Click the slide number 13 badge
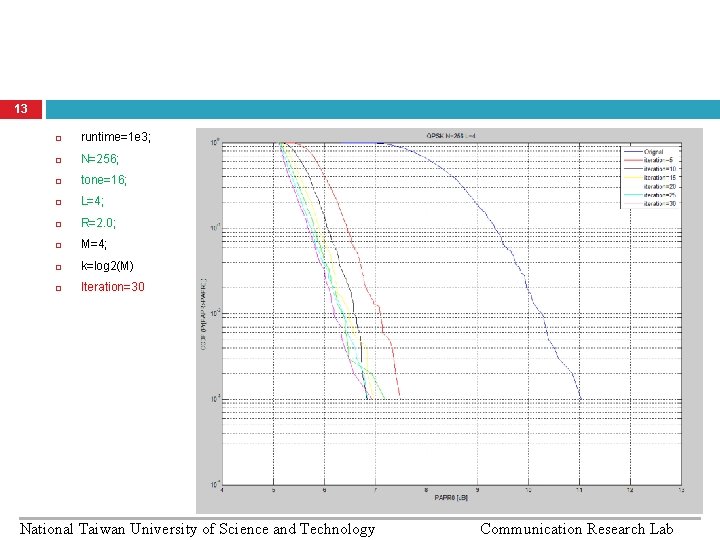720x540 pixels. [x=21, y=109]
